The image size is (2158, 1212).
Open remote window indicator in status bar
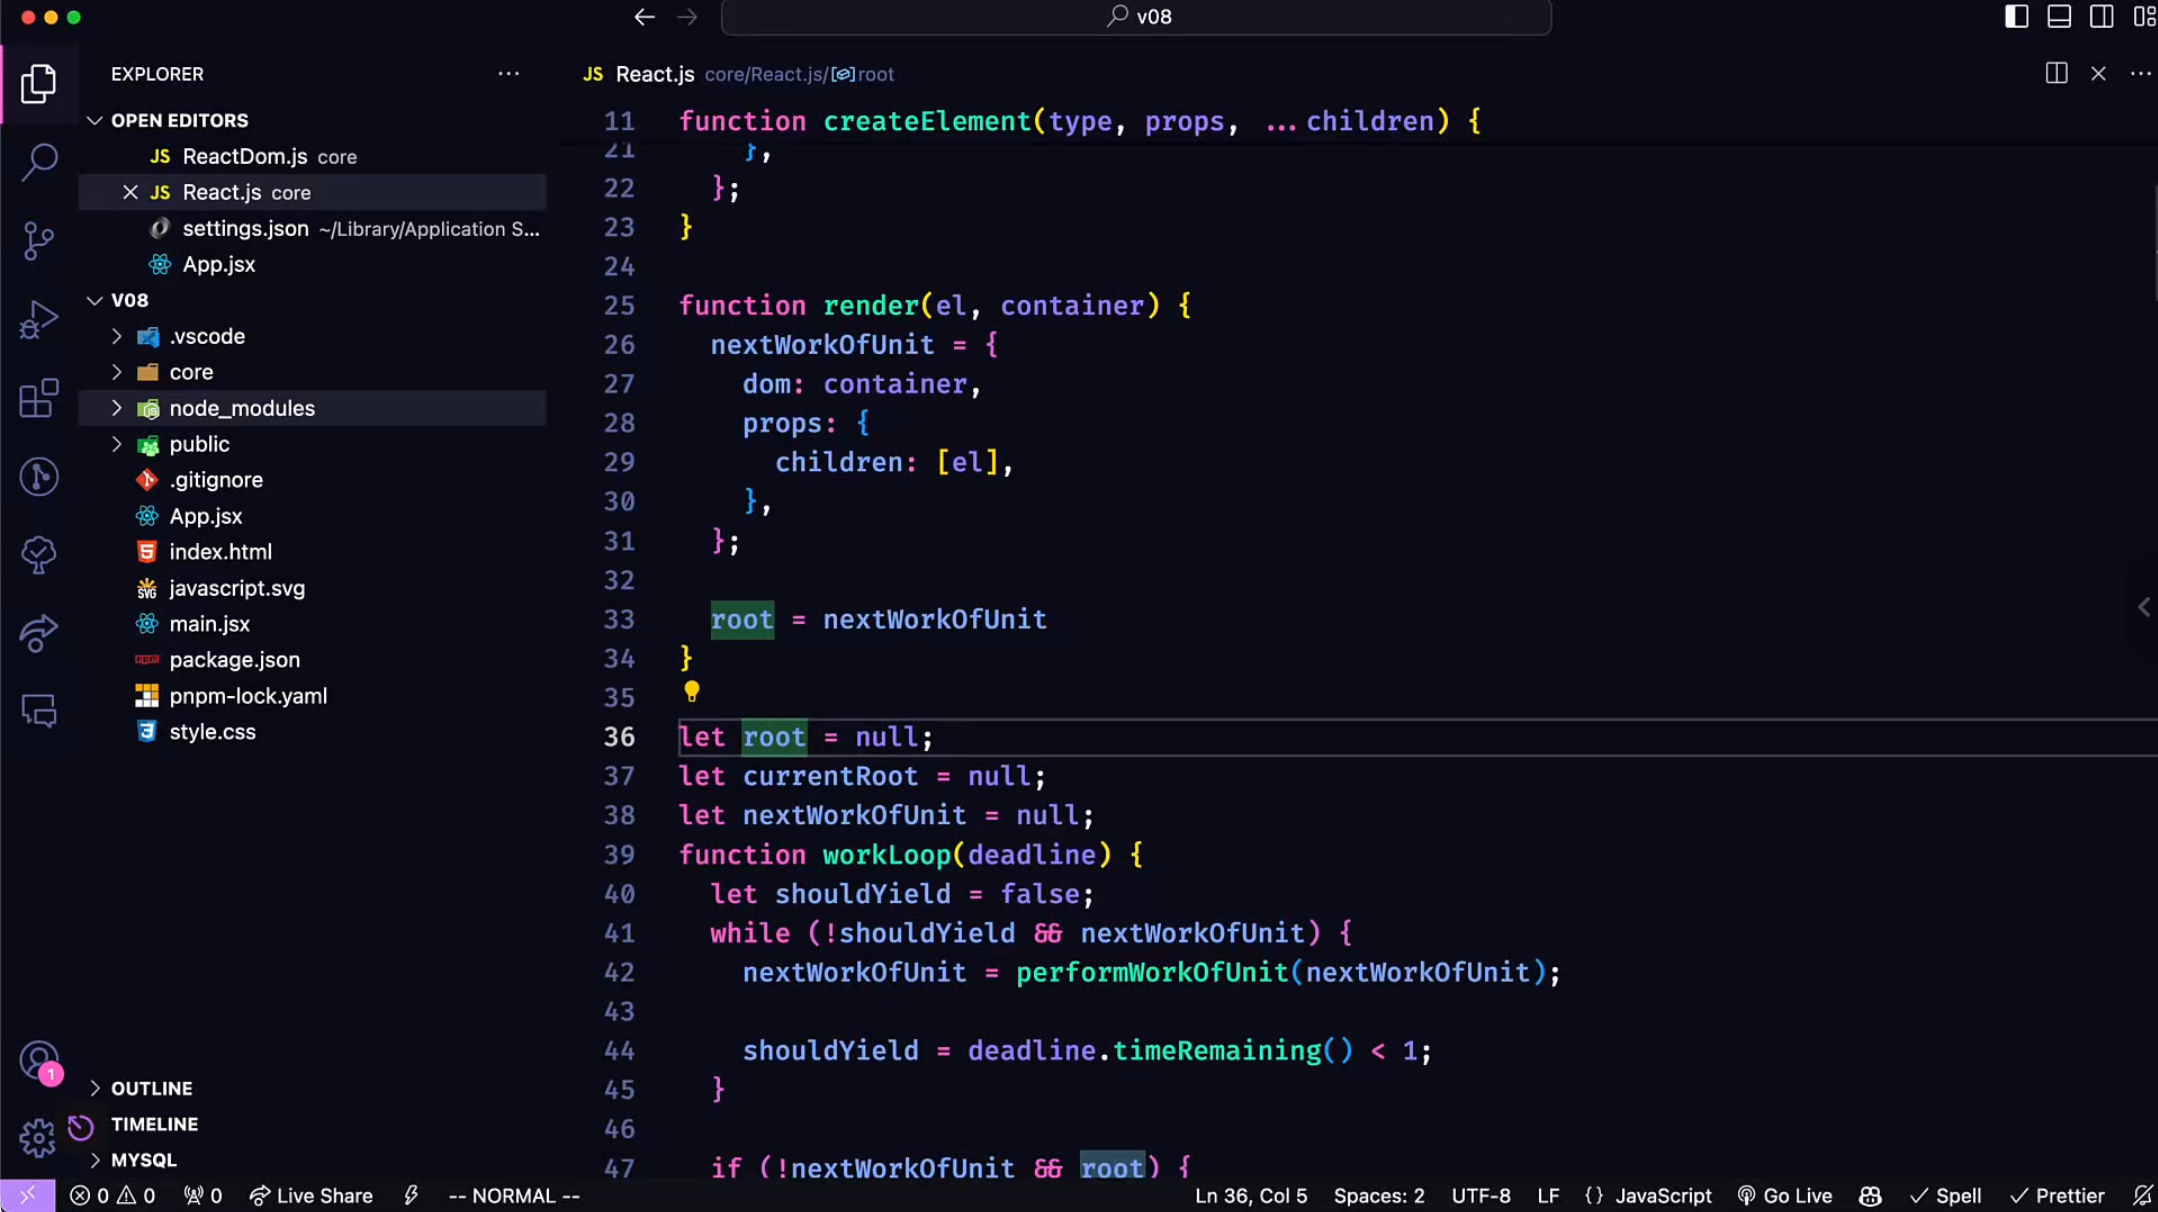[x=27, y=1195]
